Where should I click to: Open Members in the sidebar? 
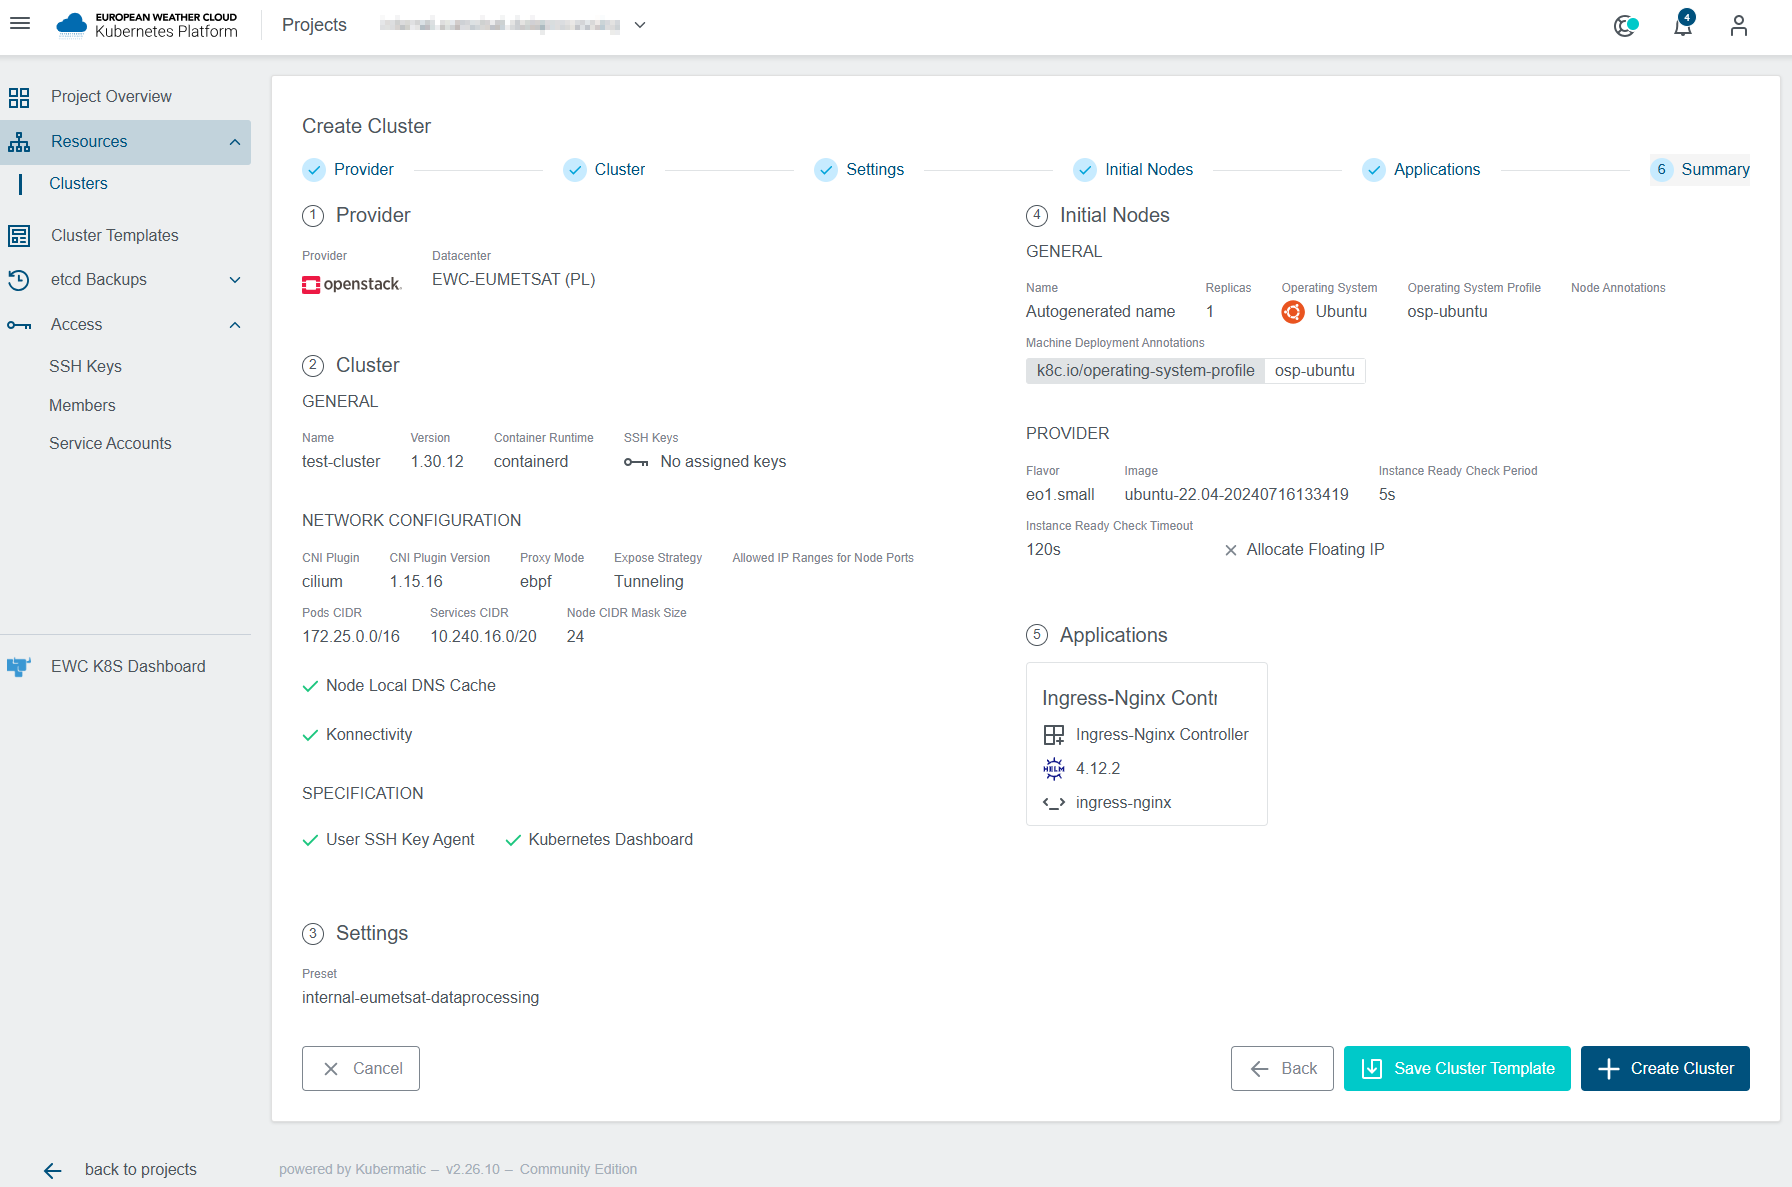(x=82, y=406)
